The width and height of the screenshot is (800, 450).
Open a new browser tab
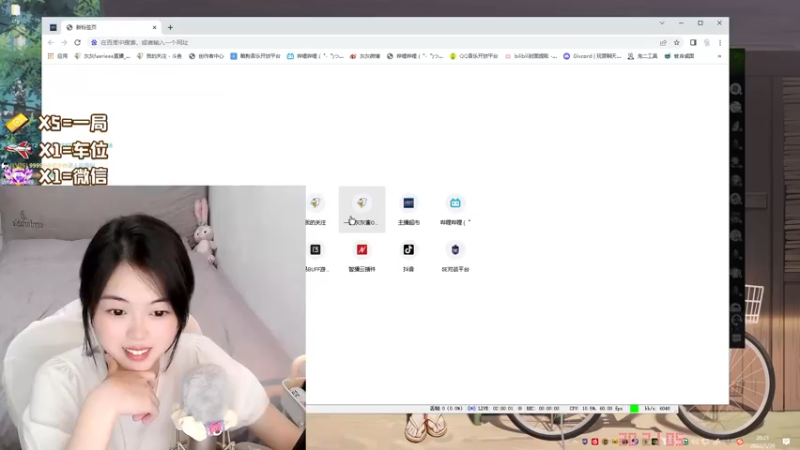point(170,28)
